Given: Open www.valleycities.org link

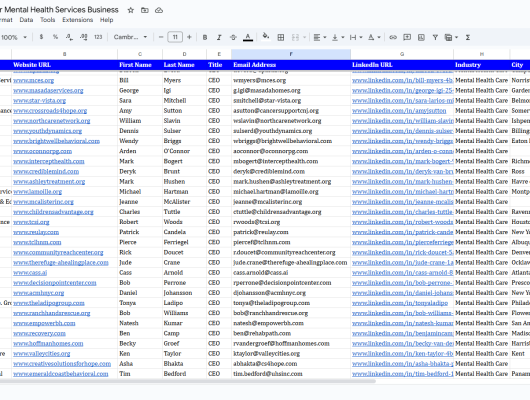Looking at the screenshot, I should coord(42,354).
